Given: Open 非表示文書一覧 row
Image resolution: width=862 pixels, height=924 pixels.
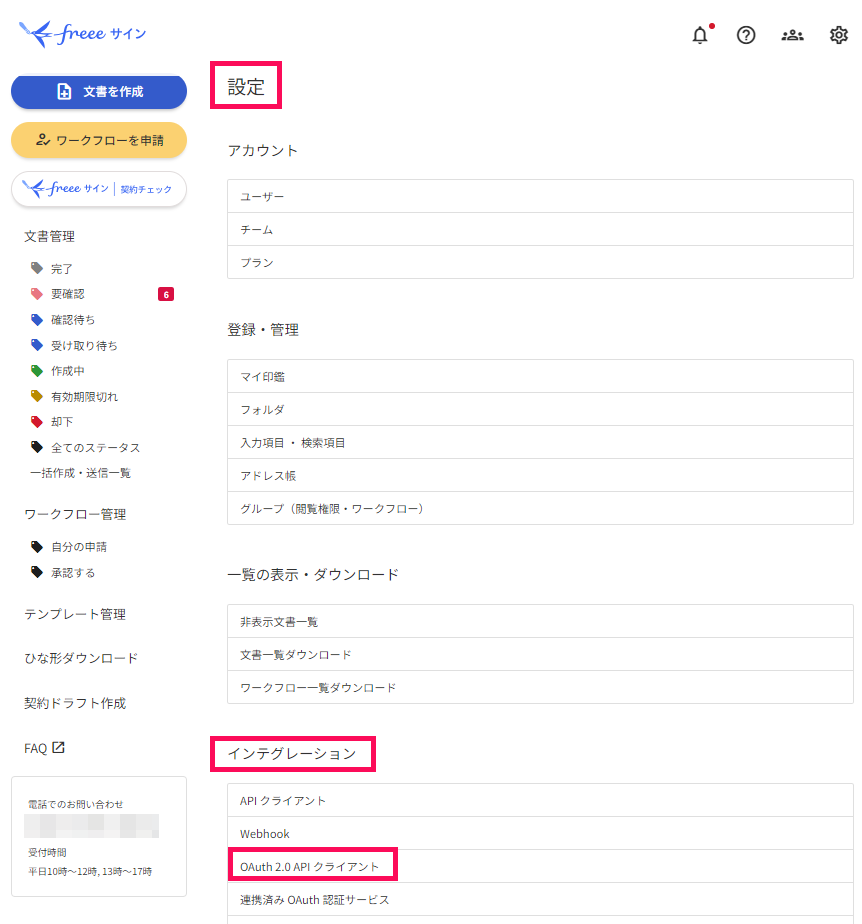Looking at the screenshot, I should [540, 621].
